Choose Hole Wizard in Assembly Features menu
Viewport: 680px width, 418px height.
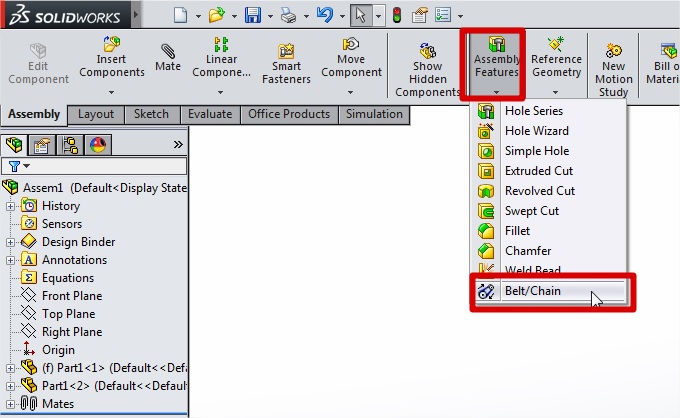coord(536,131)
